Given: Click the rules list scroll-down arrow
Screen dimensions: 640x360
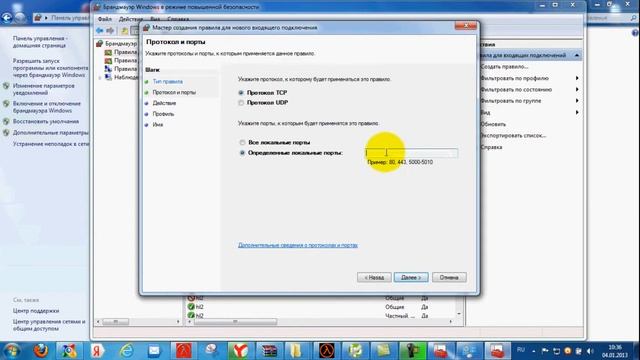Looking at the screenshot, I should point(459,314).
